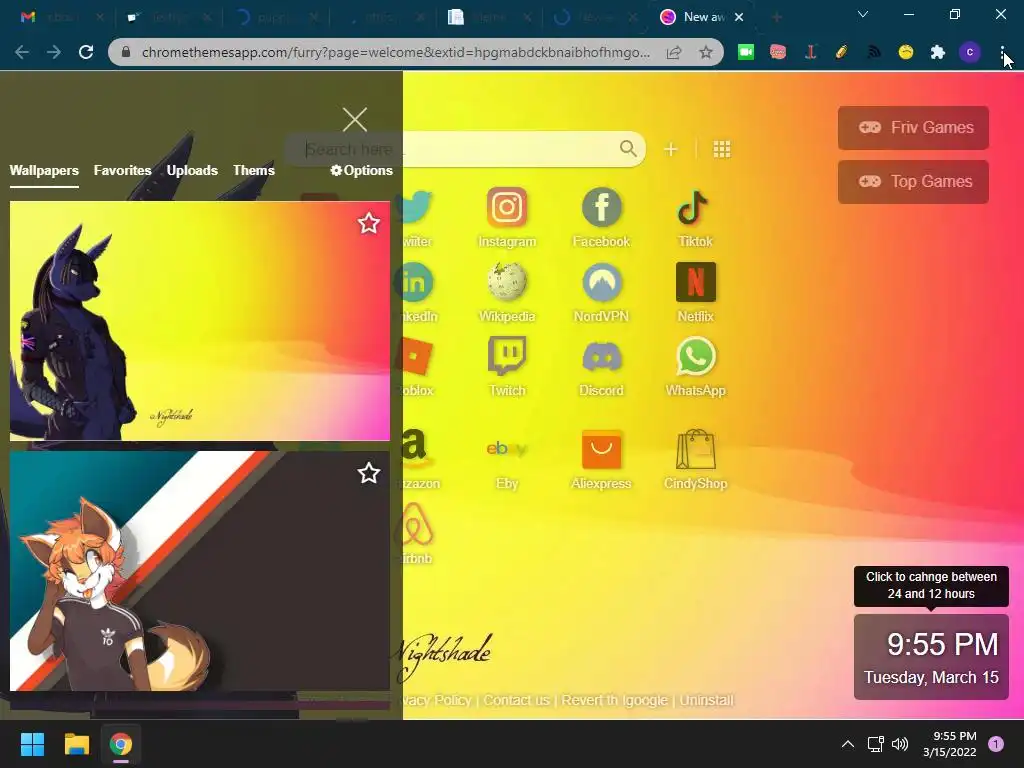Open the Tiktok shortcut
This screenshot has height=768, width=1024.
tap(695, 218)
